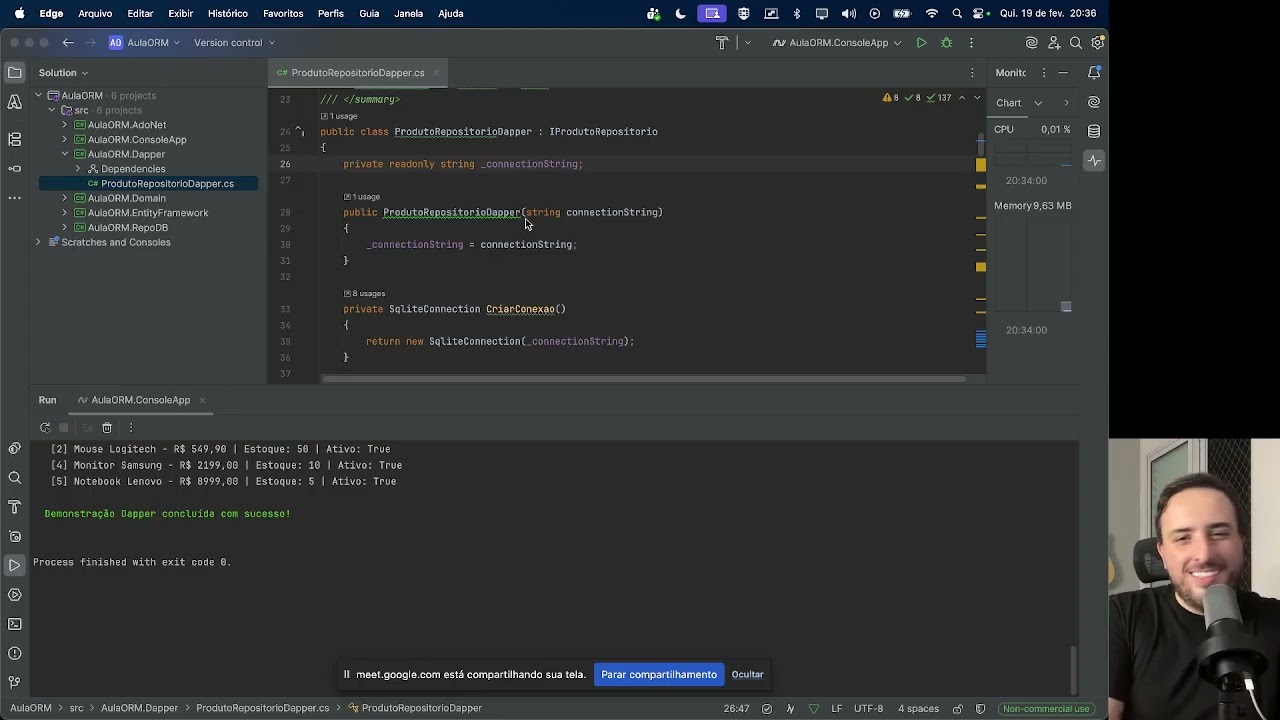Select AulaORM.RepoDB project in tree
Screen dimensions: 1280x720
128,227
